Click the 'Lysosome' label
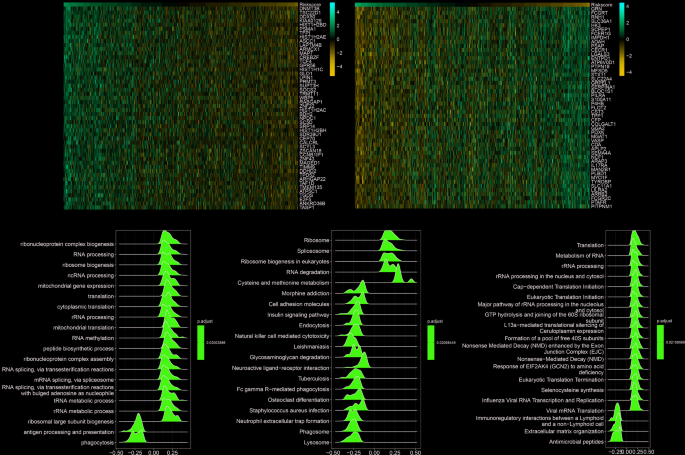 (x=317, y=442)
